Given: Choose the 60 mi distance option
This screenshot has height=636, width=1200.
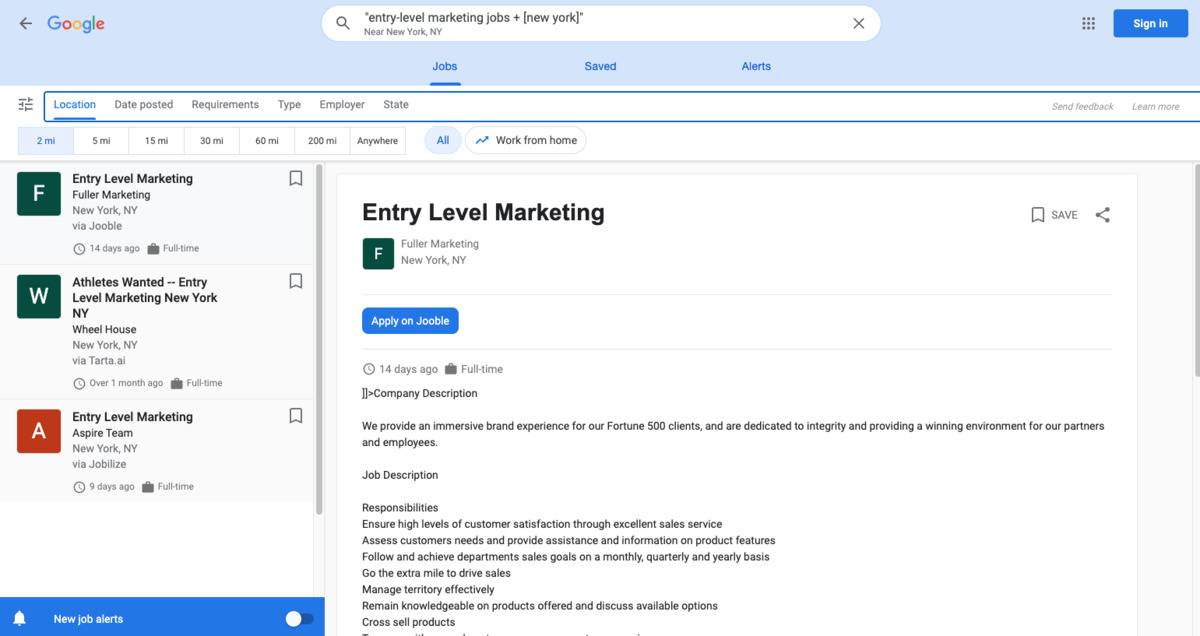Looking at the screenshot, I should click(x=267, y=141).
